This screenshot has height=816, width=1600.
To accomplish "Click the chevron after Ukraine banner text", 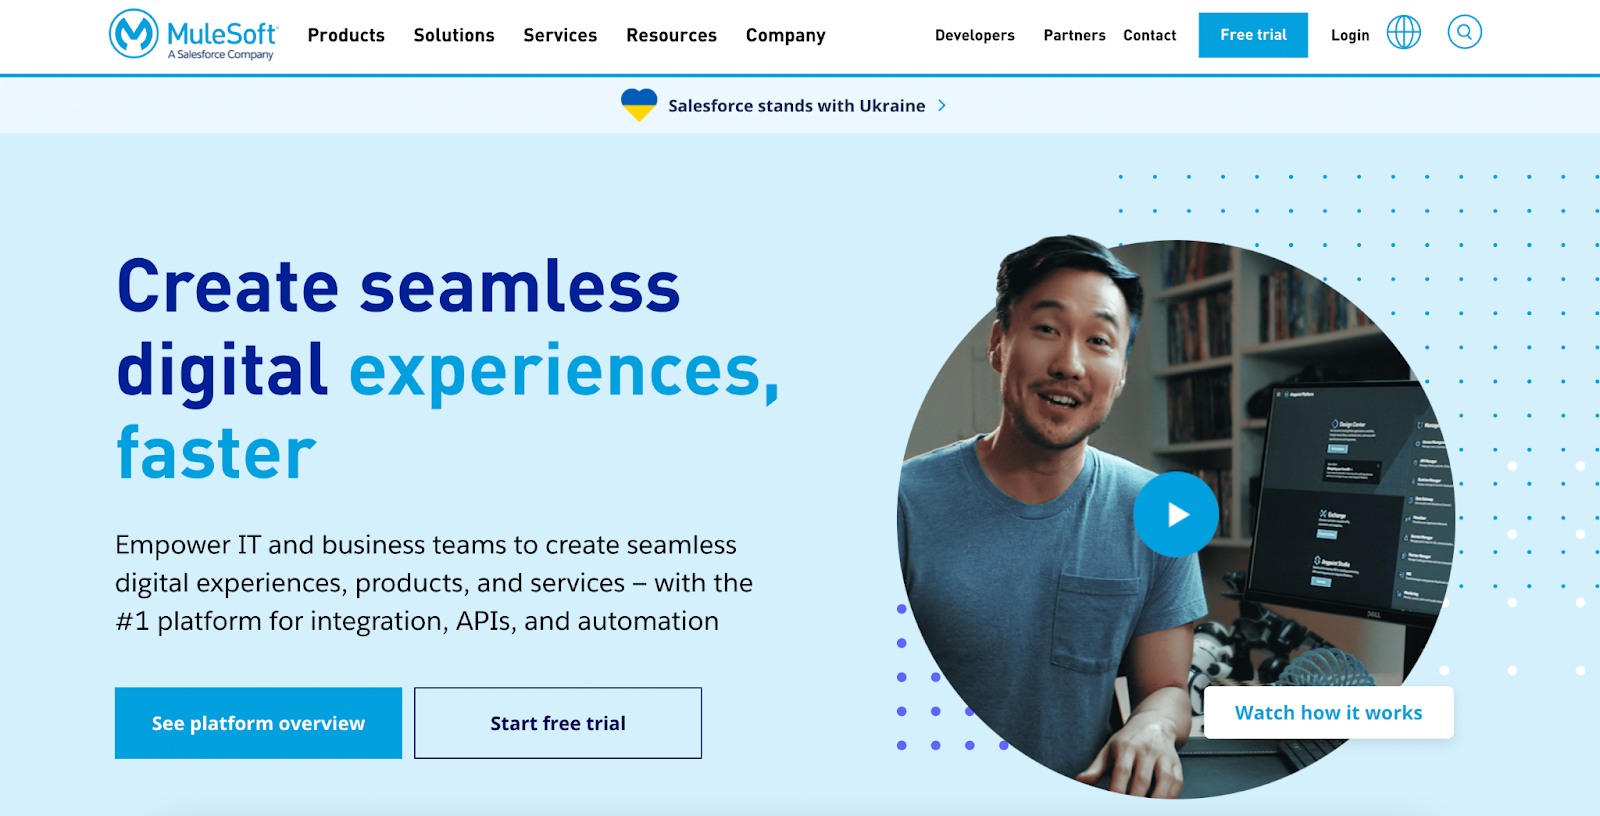I will [942, 105].
